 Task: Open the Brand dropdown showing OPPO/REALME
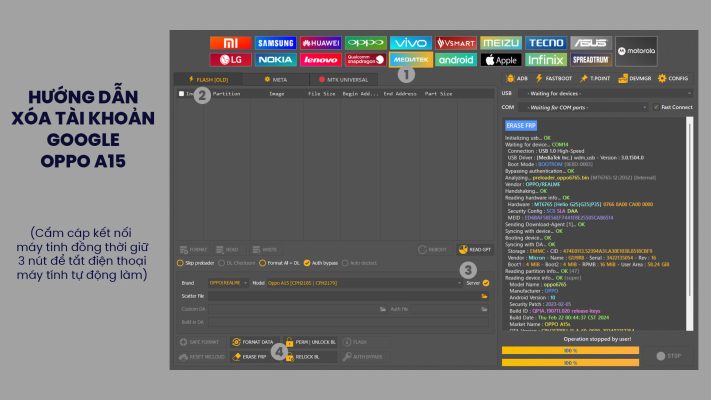(227, 283)
